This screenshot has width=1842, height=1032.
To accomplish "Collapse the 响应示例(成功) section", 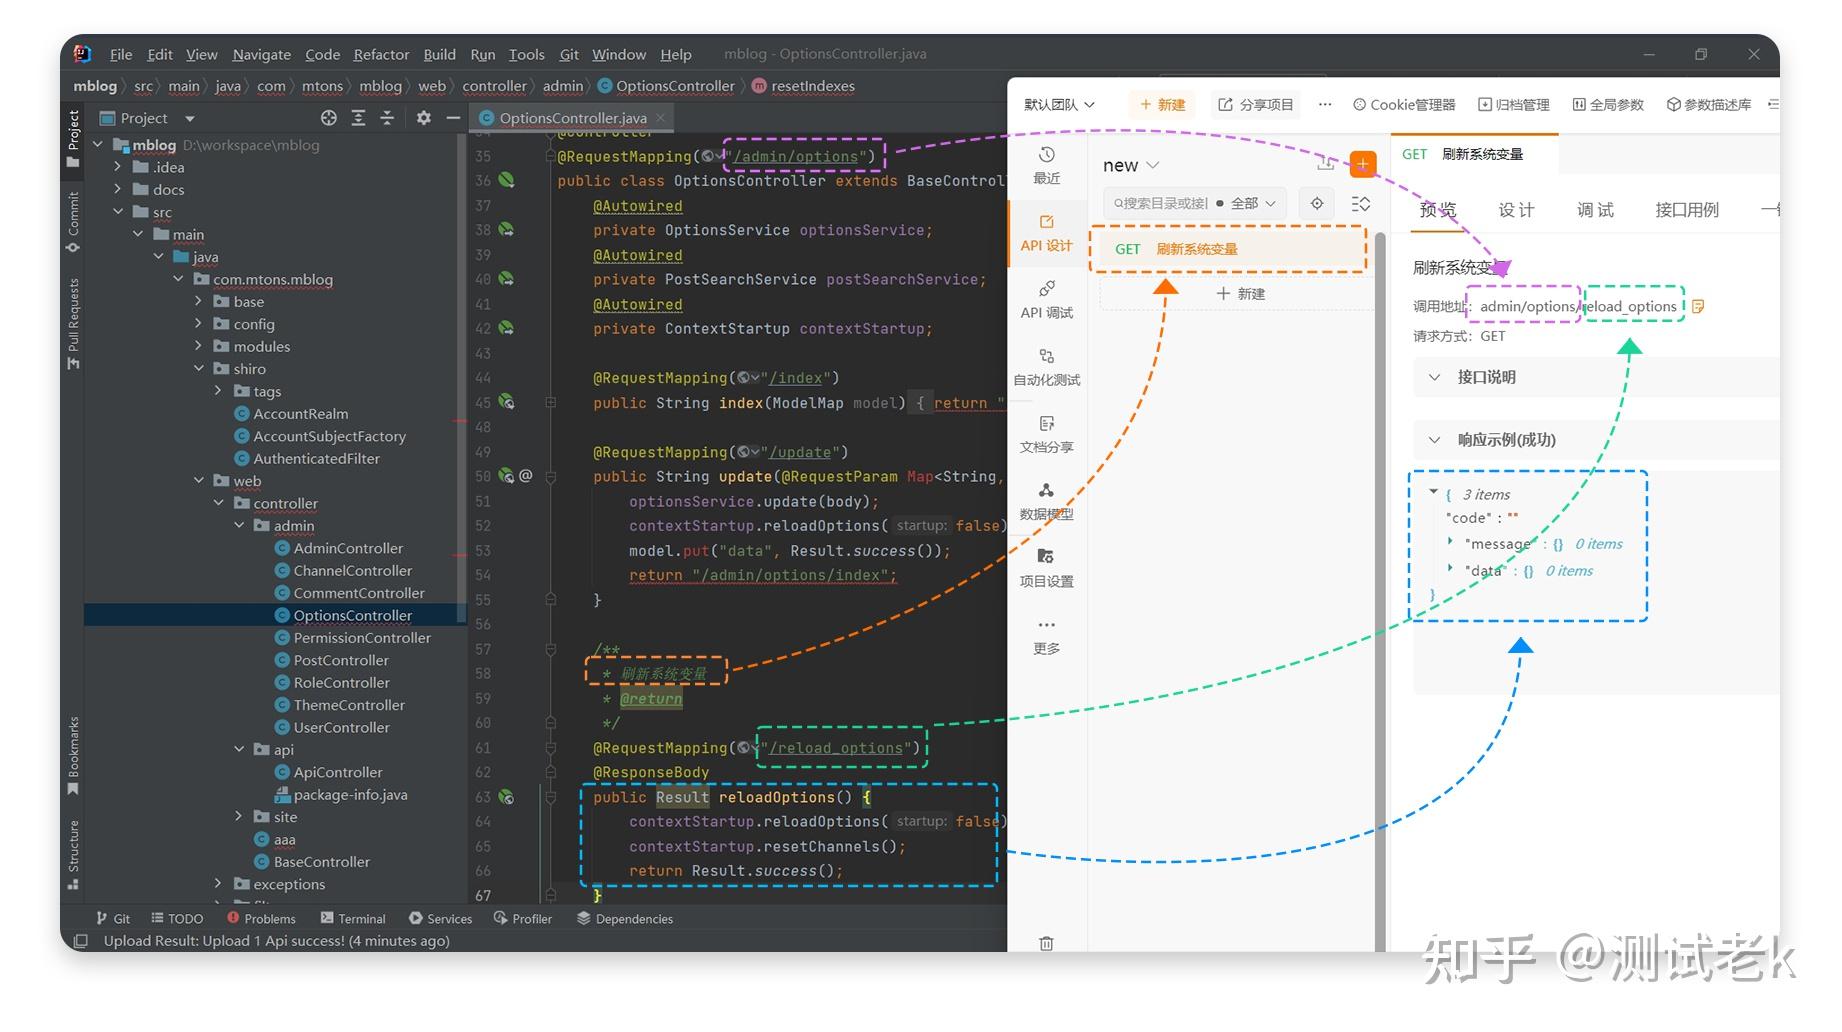I will [1434, 440].
